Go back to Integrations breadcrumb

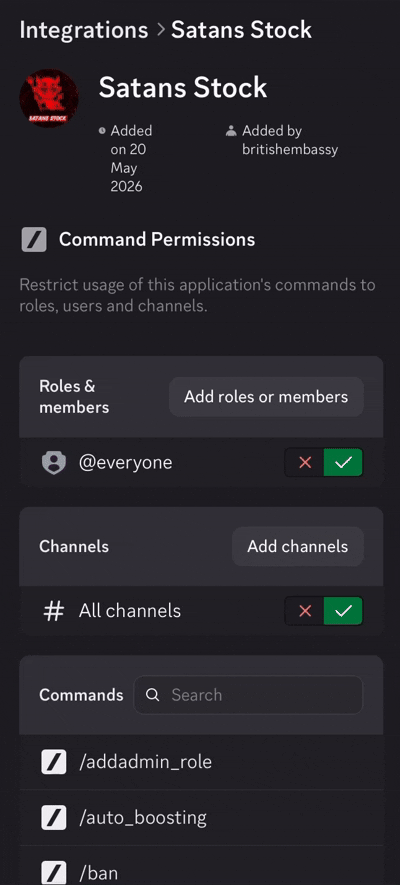coord(84,29)
